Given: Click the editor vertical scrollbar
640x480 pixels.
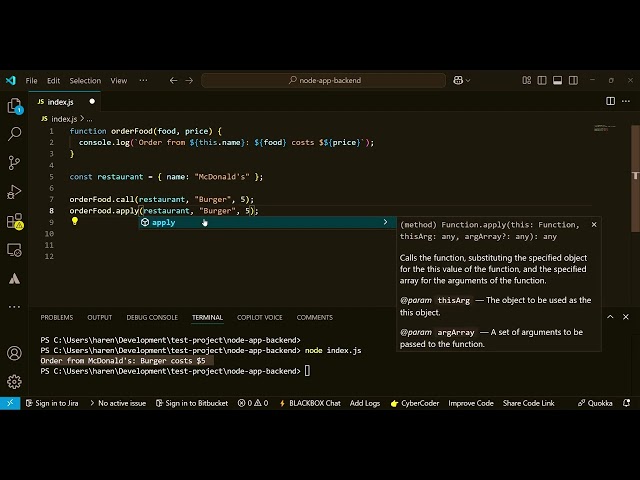Looking at the screenshot, I should click(636, 178).
